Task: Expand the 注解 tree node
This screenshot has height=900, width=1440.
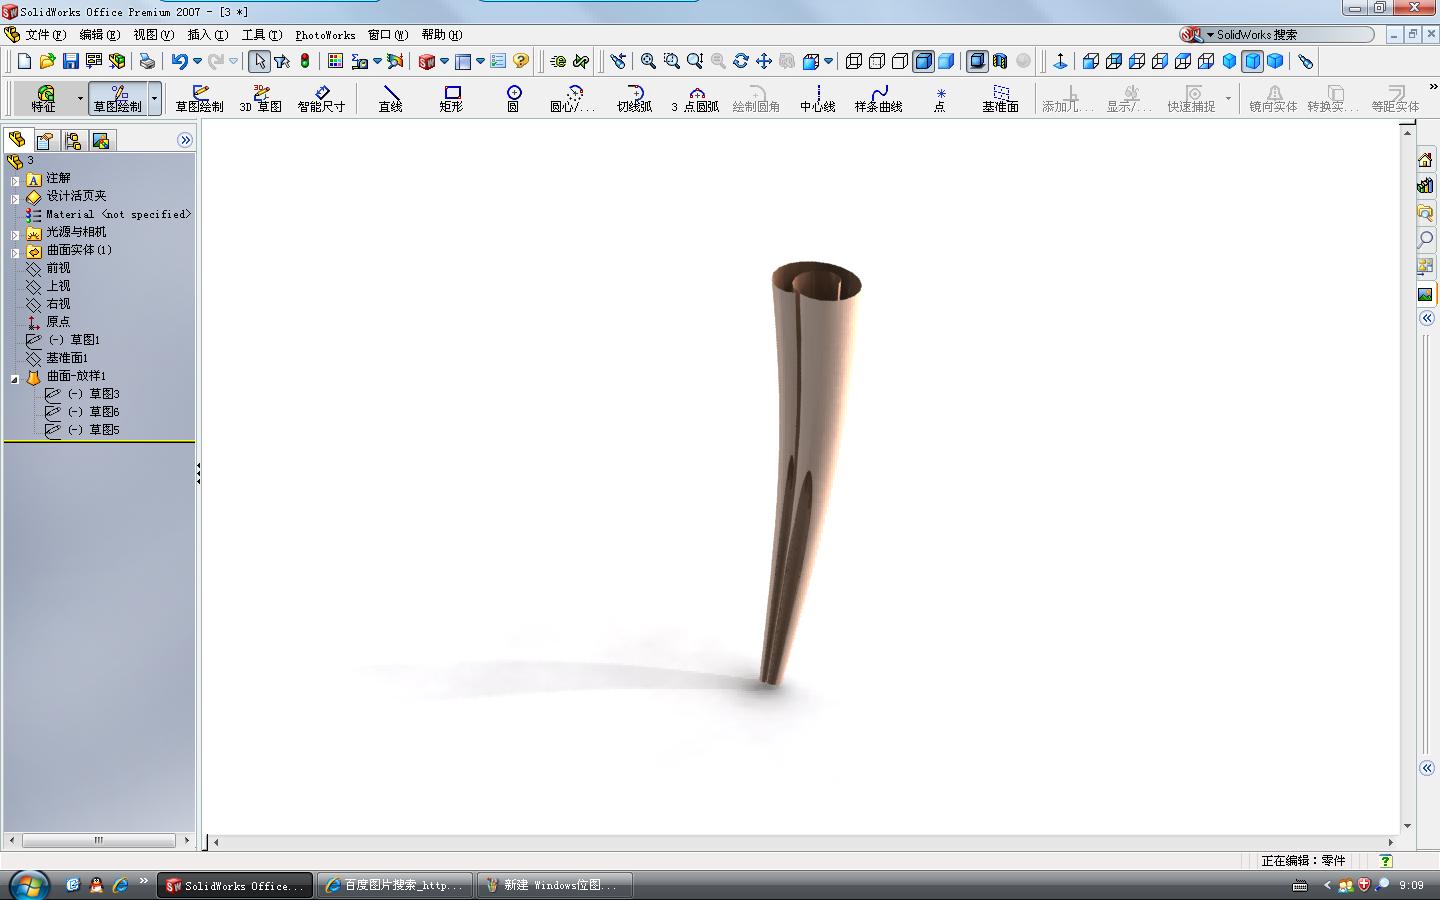Action: pyautogui.click(x=15, y=181)
